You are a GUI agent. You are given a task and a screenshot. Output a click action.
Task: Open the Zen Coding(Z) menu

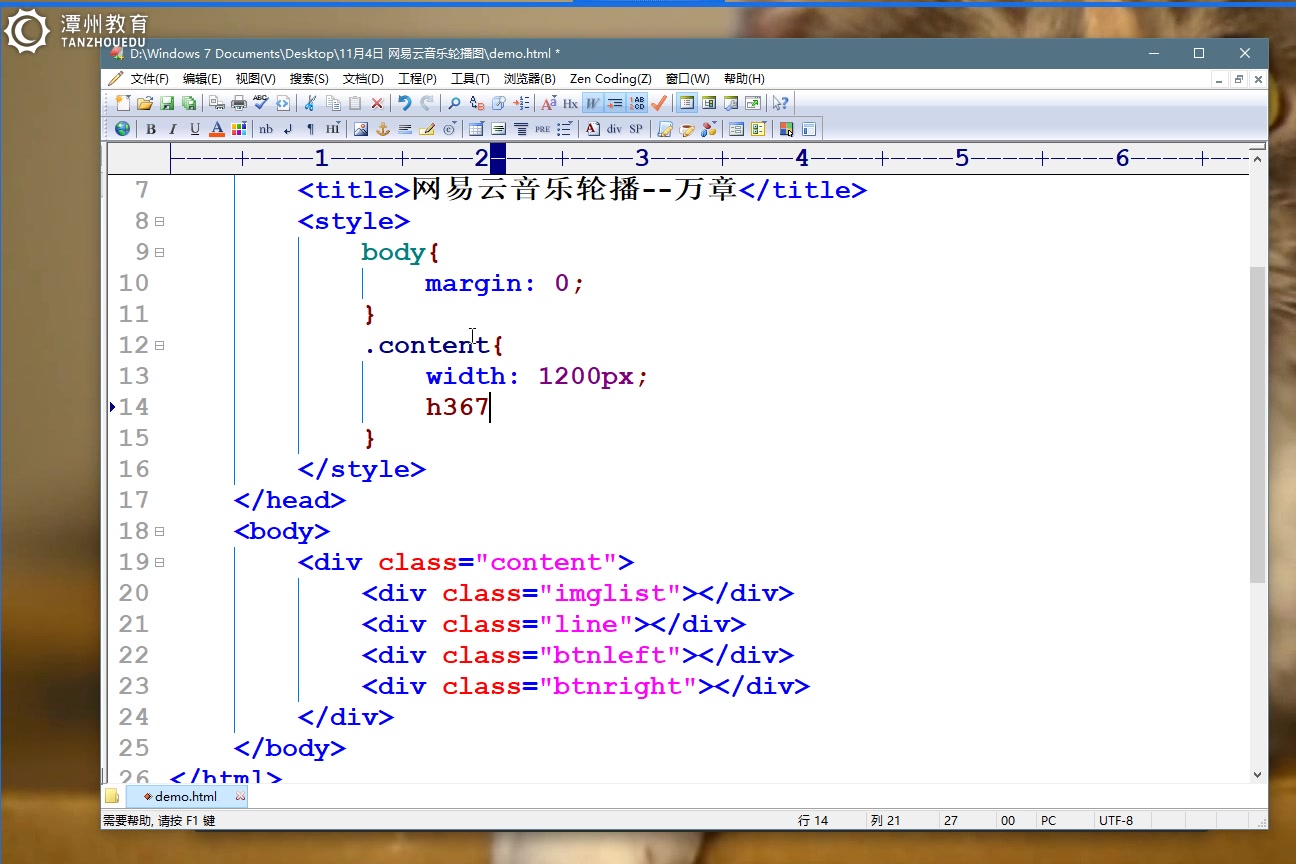pos(611,79)
